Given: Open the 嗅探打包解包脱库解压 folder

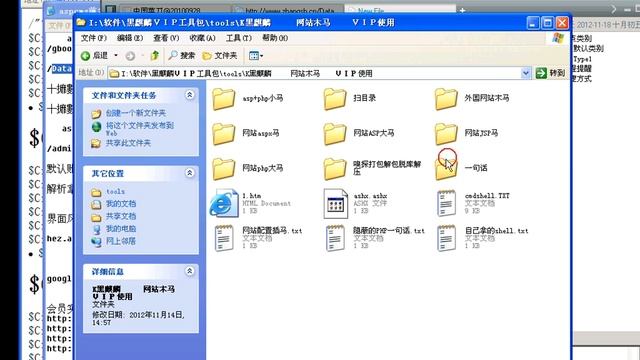Looking at the screenshot, I should tap(372, 168).
